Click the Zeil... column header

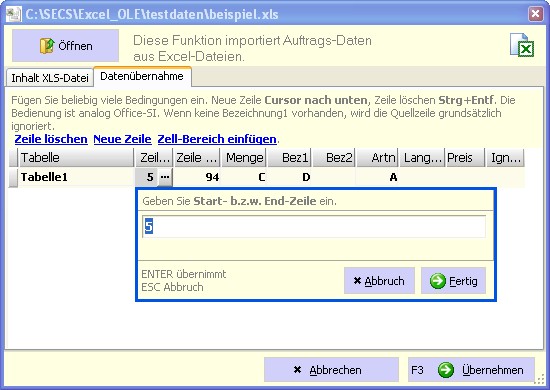click(154, 158)
